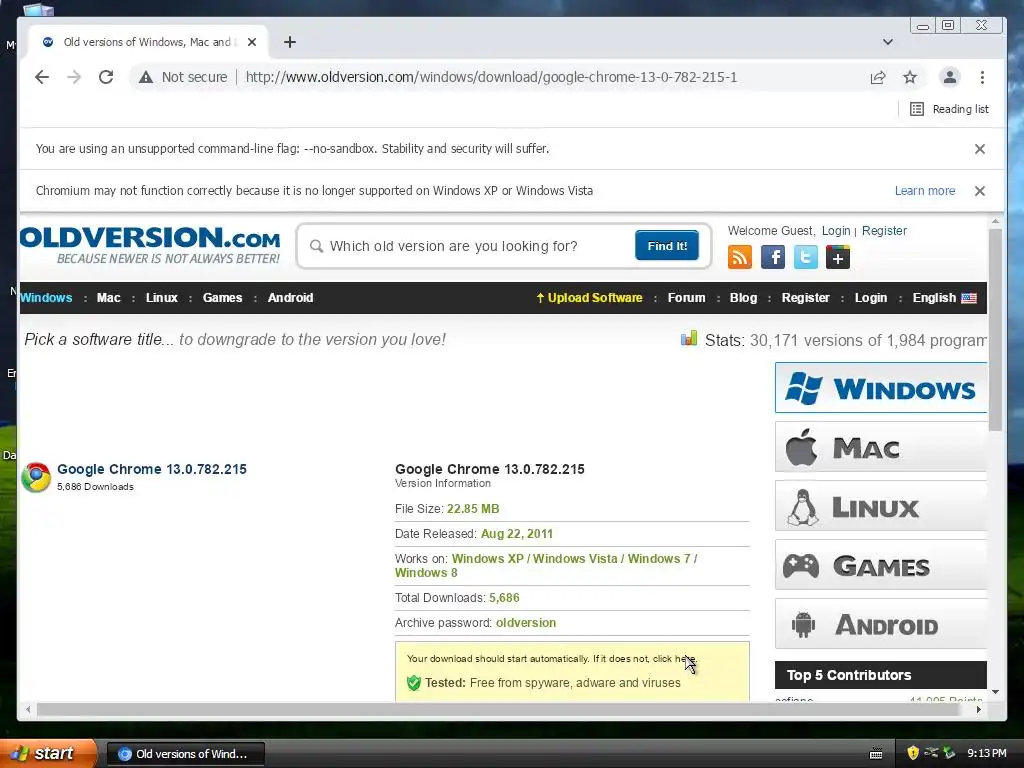The image size is (1024, 768).
Task: Open a new tab with plus button
Action: (290, 42)
